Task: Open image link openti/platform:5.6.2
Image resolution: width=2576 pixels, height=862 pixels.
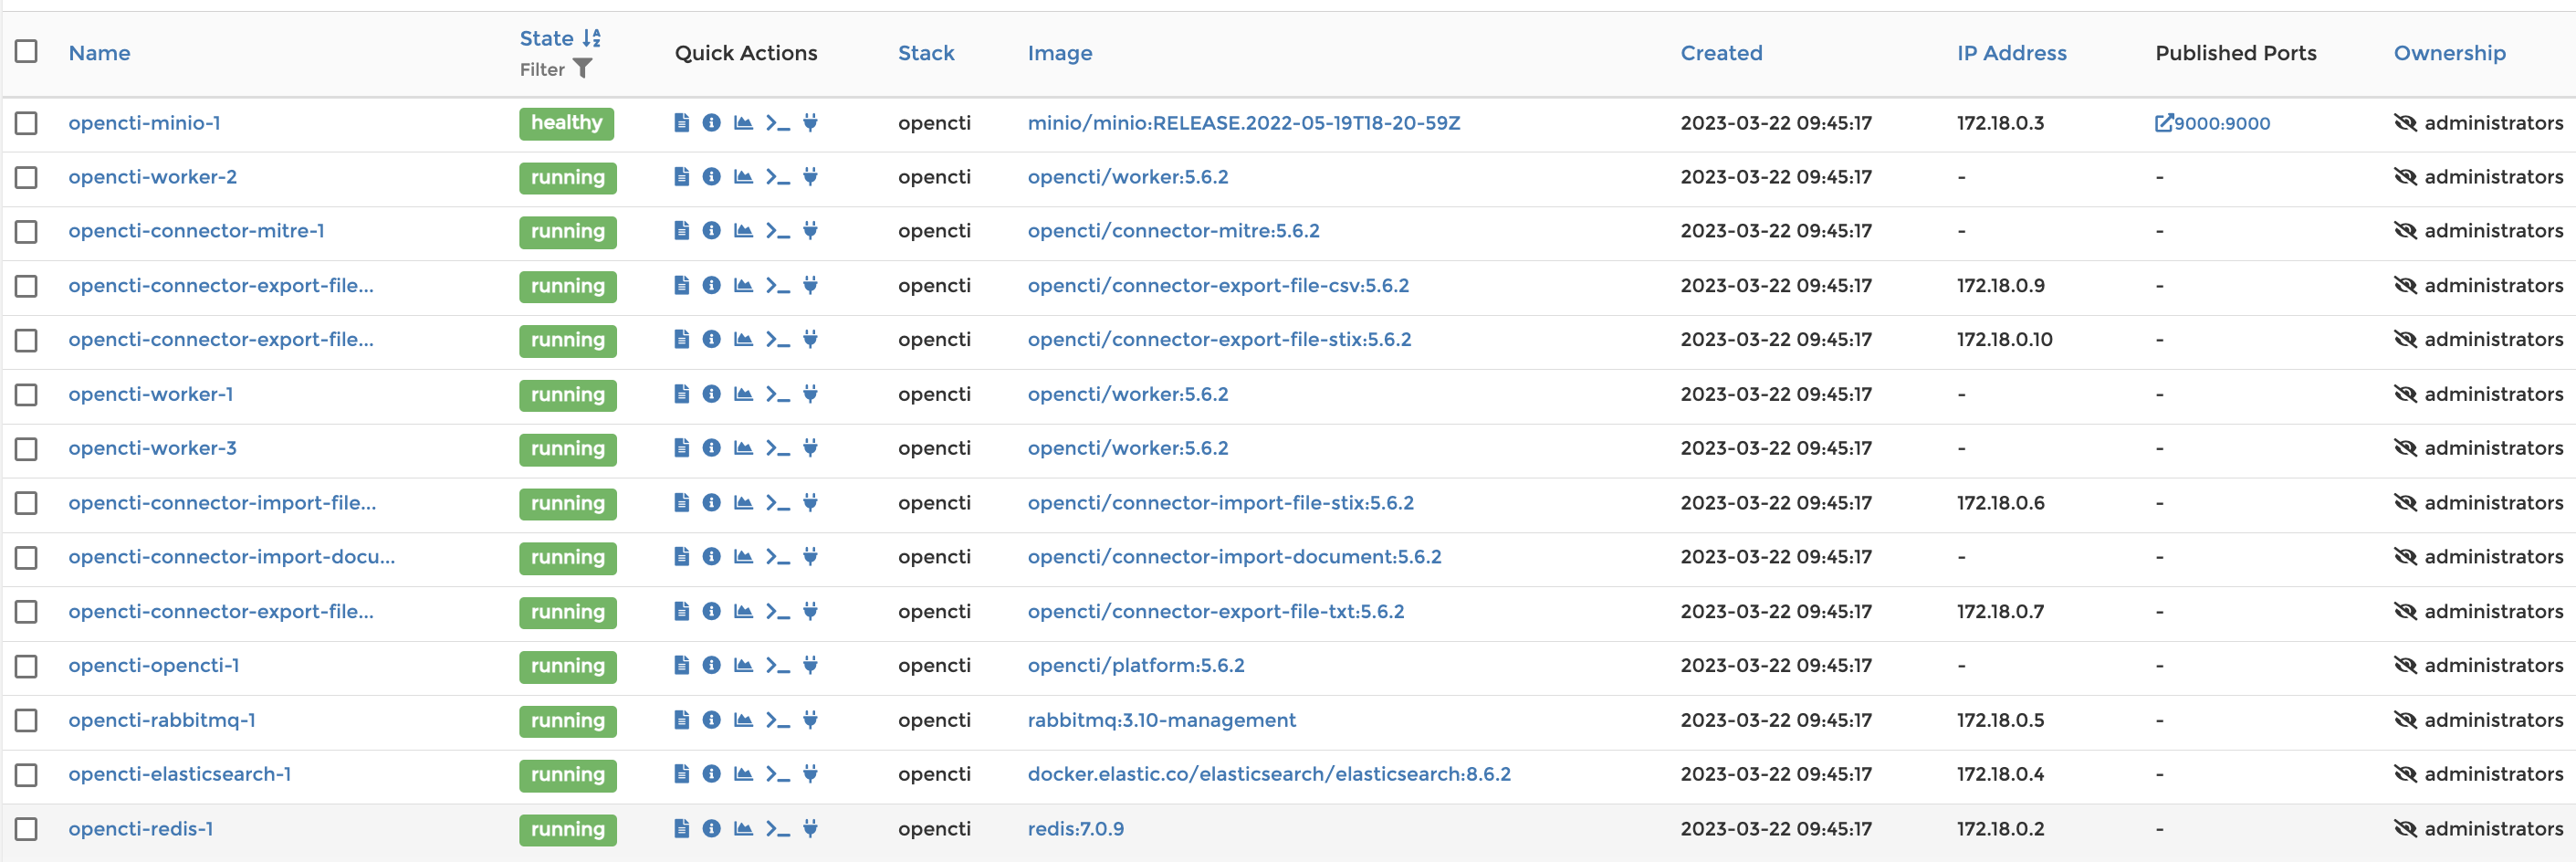Action: 1136,665
